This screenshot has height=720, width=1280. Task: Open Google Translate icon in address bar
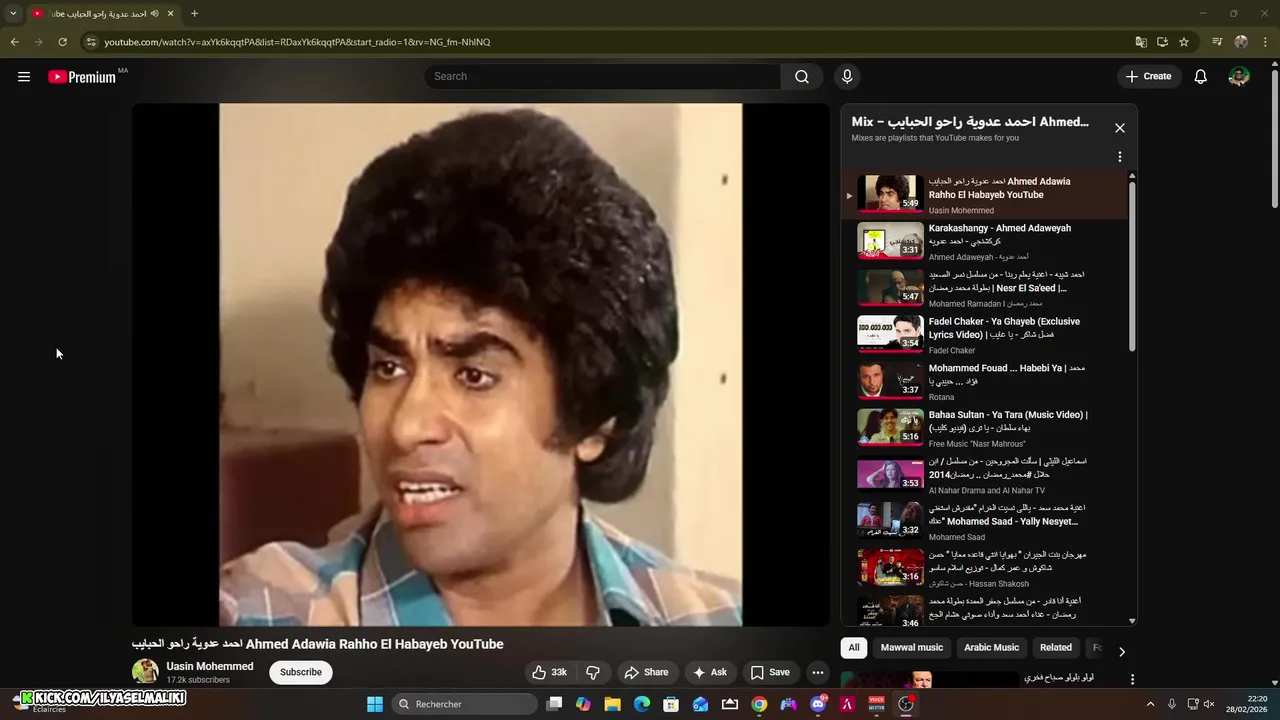(x=1141, y=42)
